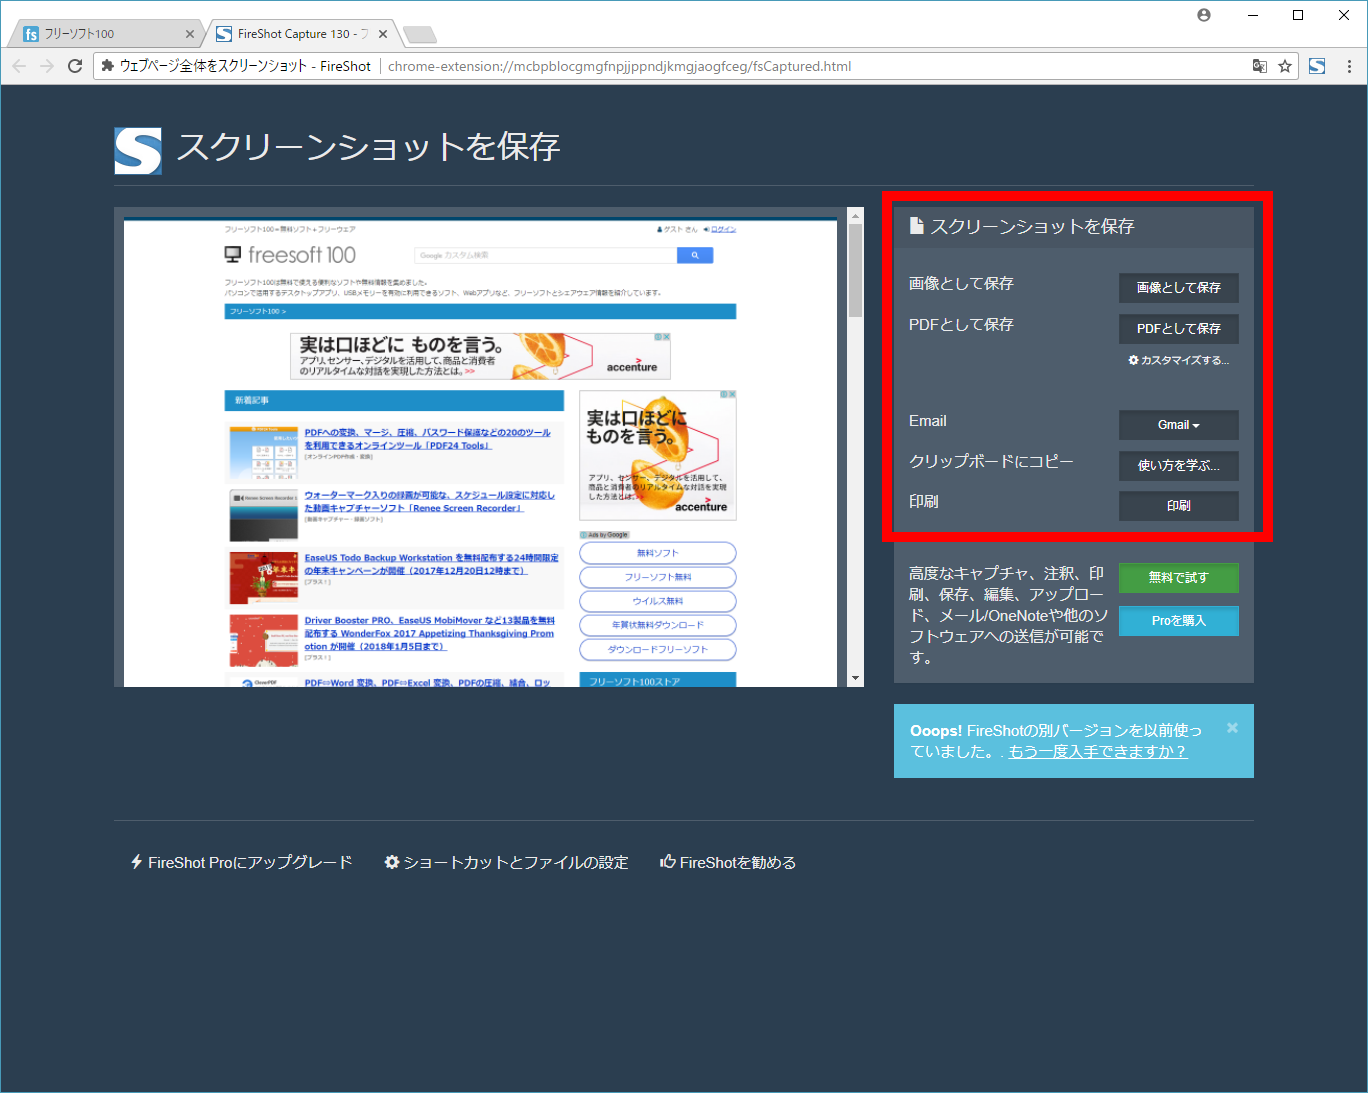Expand the Gmail email dropdown
The width and height of the screenshot is (1368, 1093).
(x=1178, y=425)
